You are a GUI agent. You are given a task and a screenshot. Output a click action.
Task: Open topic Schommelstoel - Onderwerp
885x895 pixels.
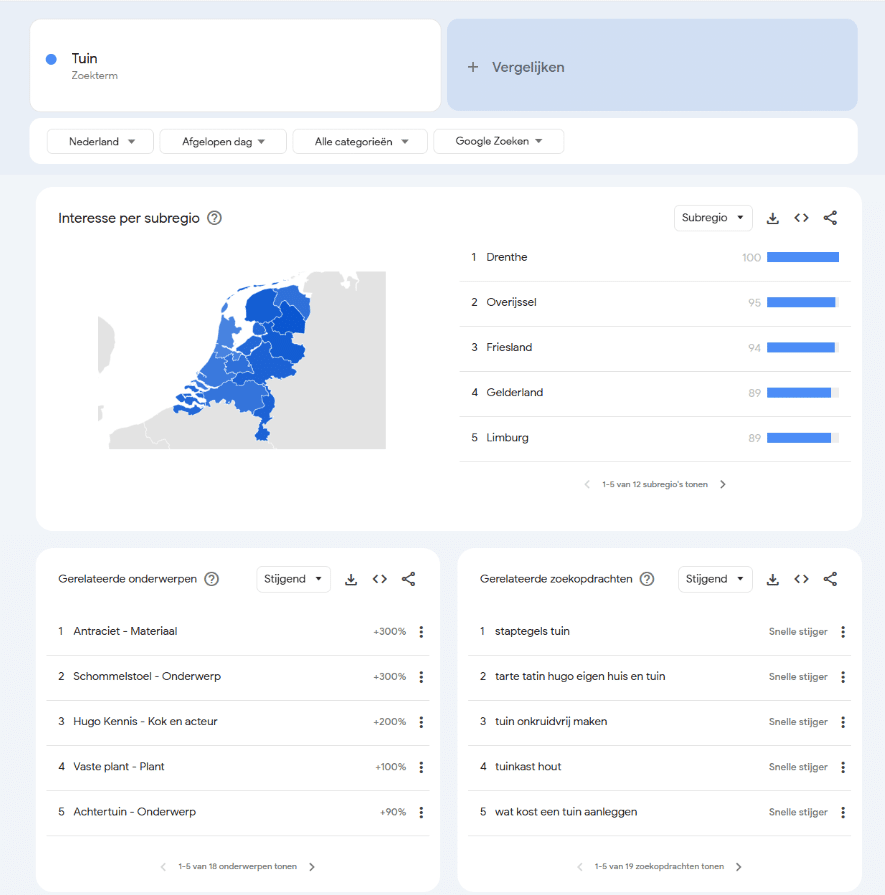[x=147, y=677]
